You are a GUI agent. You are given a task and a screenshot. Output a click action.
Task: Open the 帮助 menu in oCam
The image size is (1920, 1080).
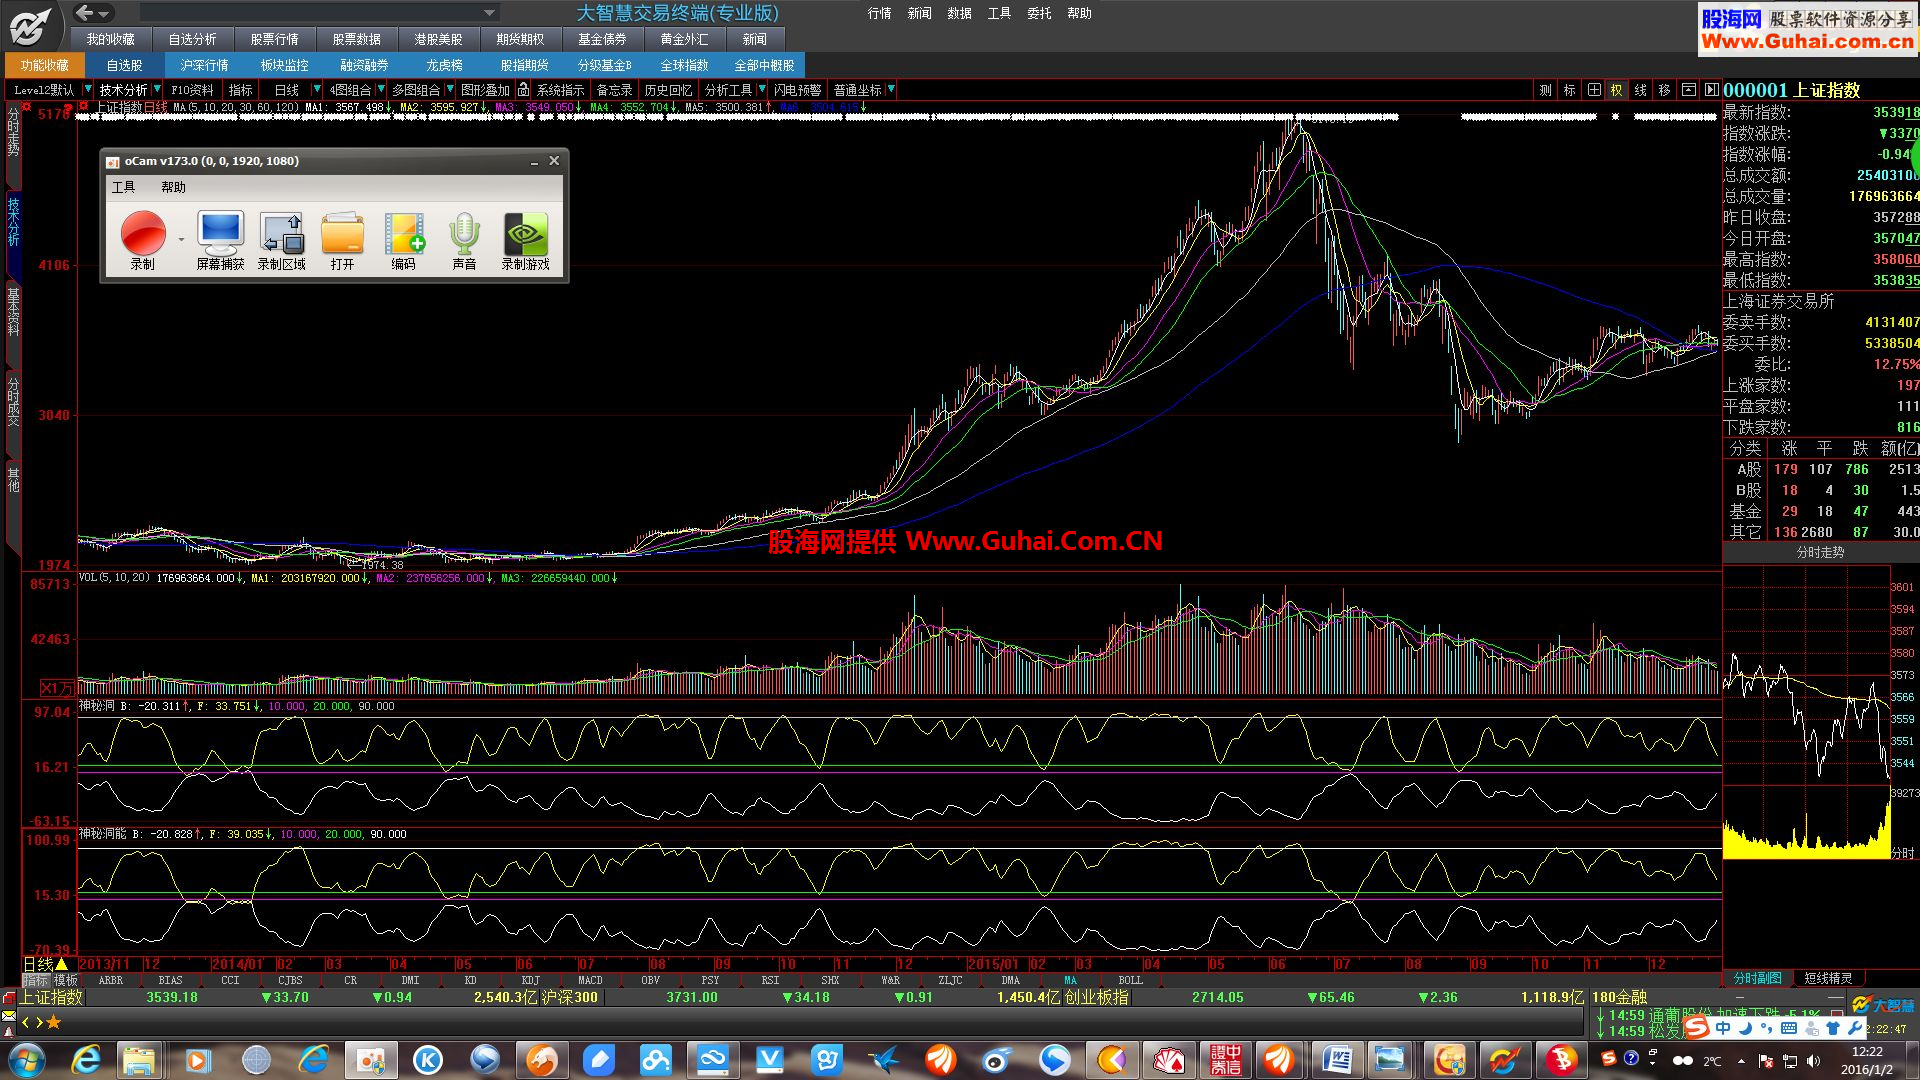click(173, 187)
